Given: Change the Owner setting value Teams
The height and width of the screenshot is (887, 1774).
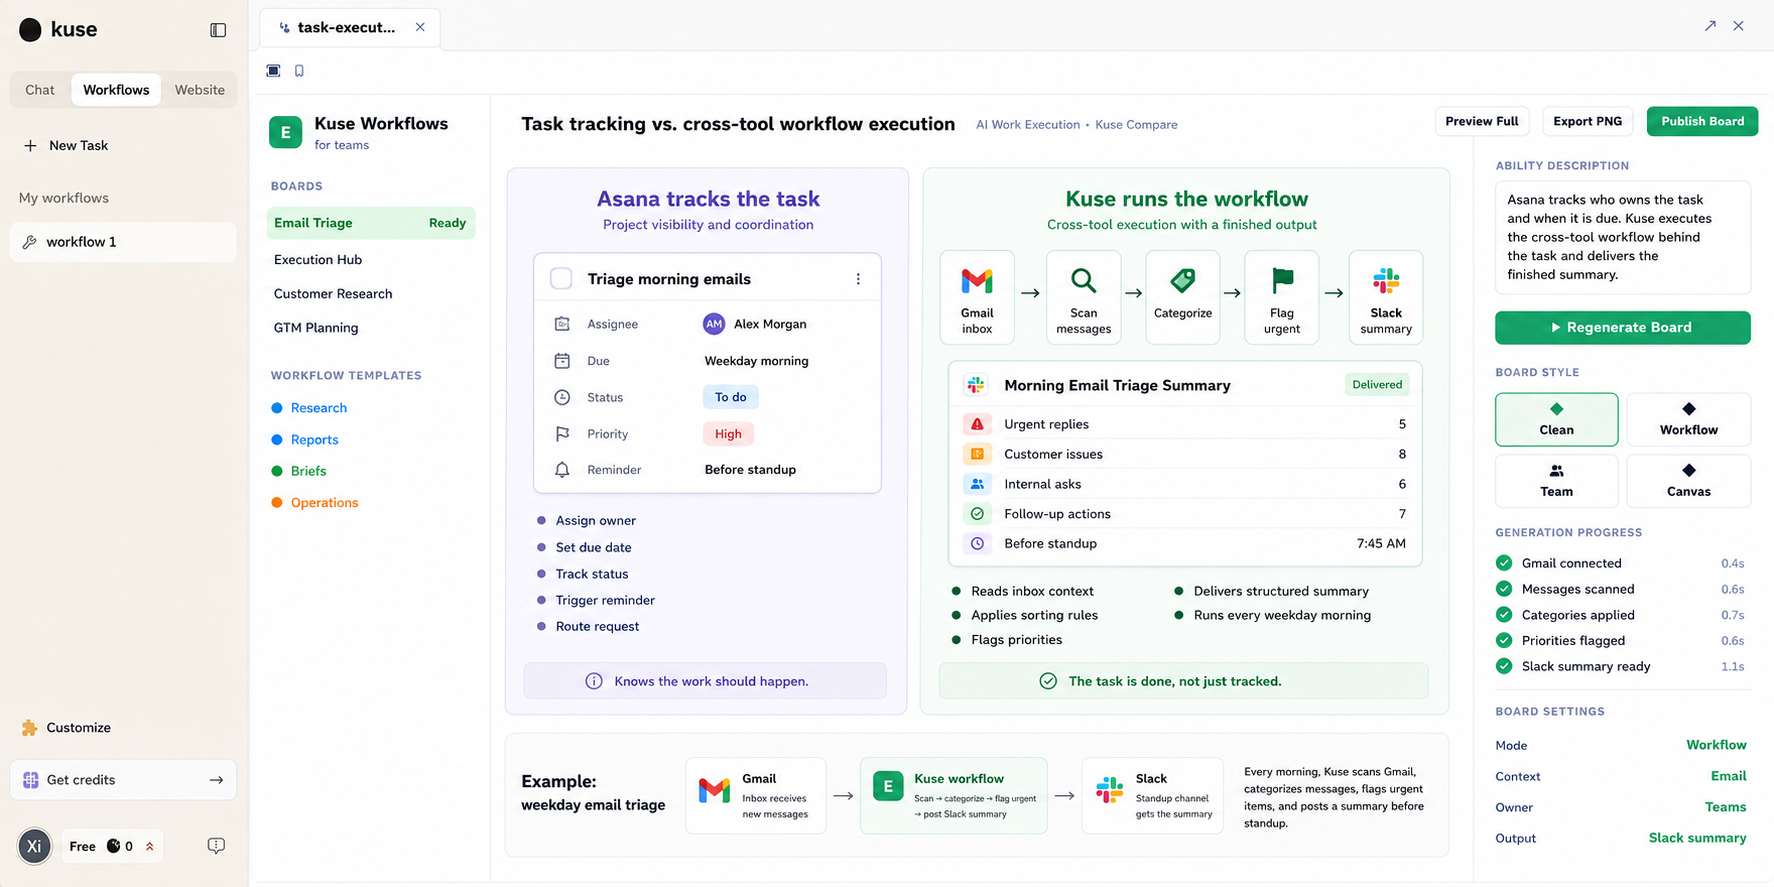Looking at the screenshot, I should (x=1725, y=807).
